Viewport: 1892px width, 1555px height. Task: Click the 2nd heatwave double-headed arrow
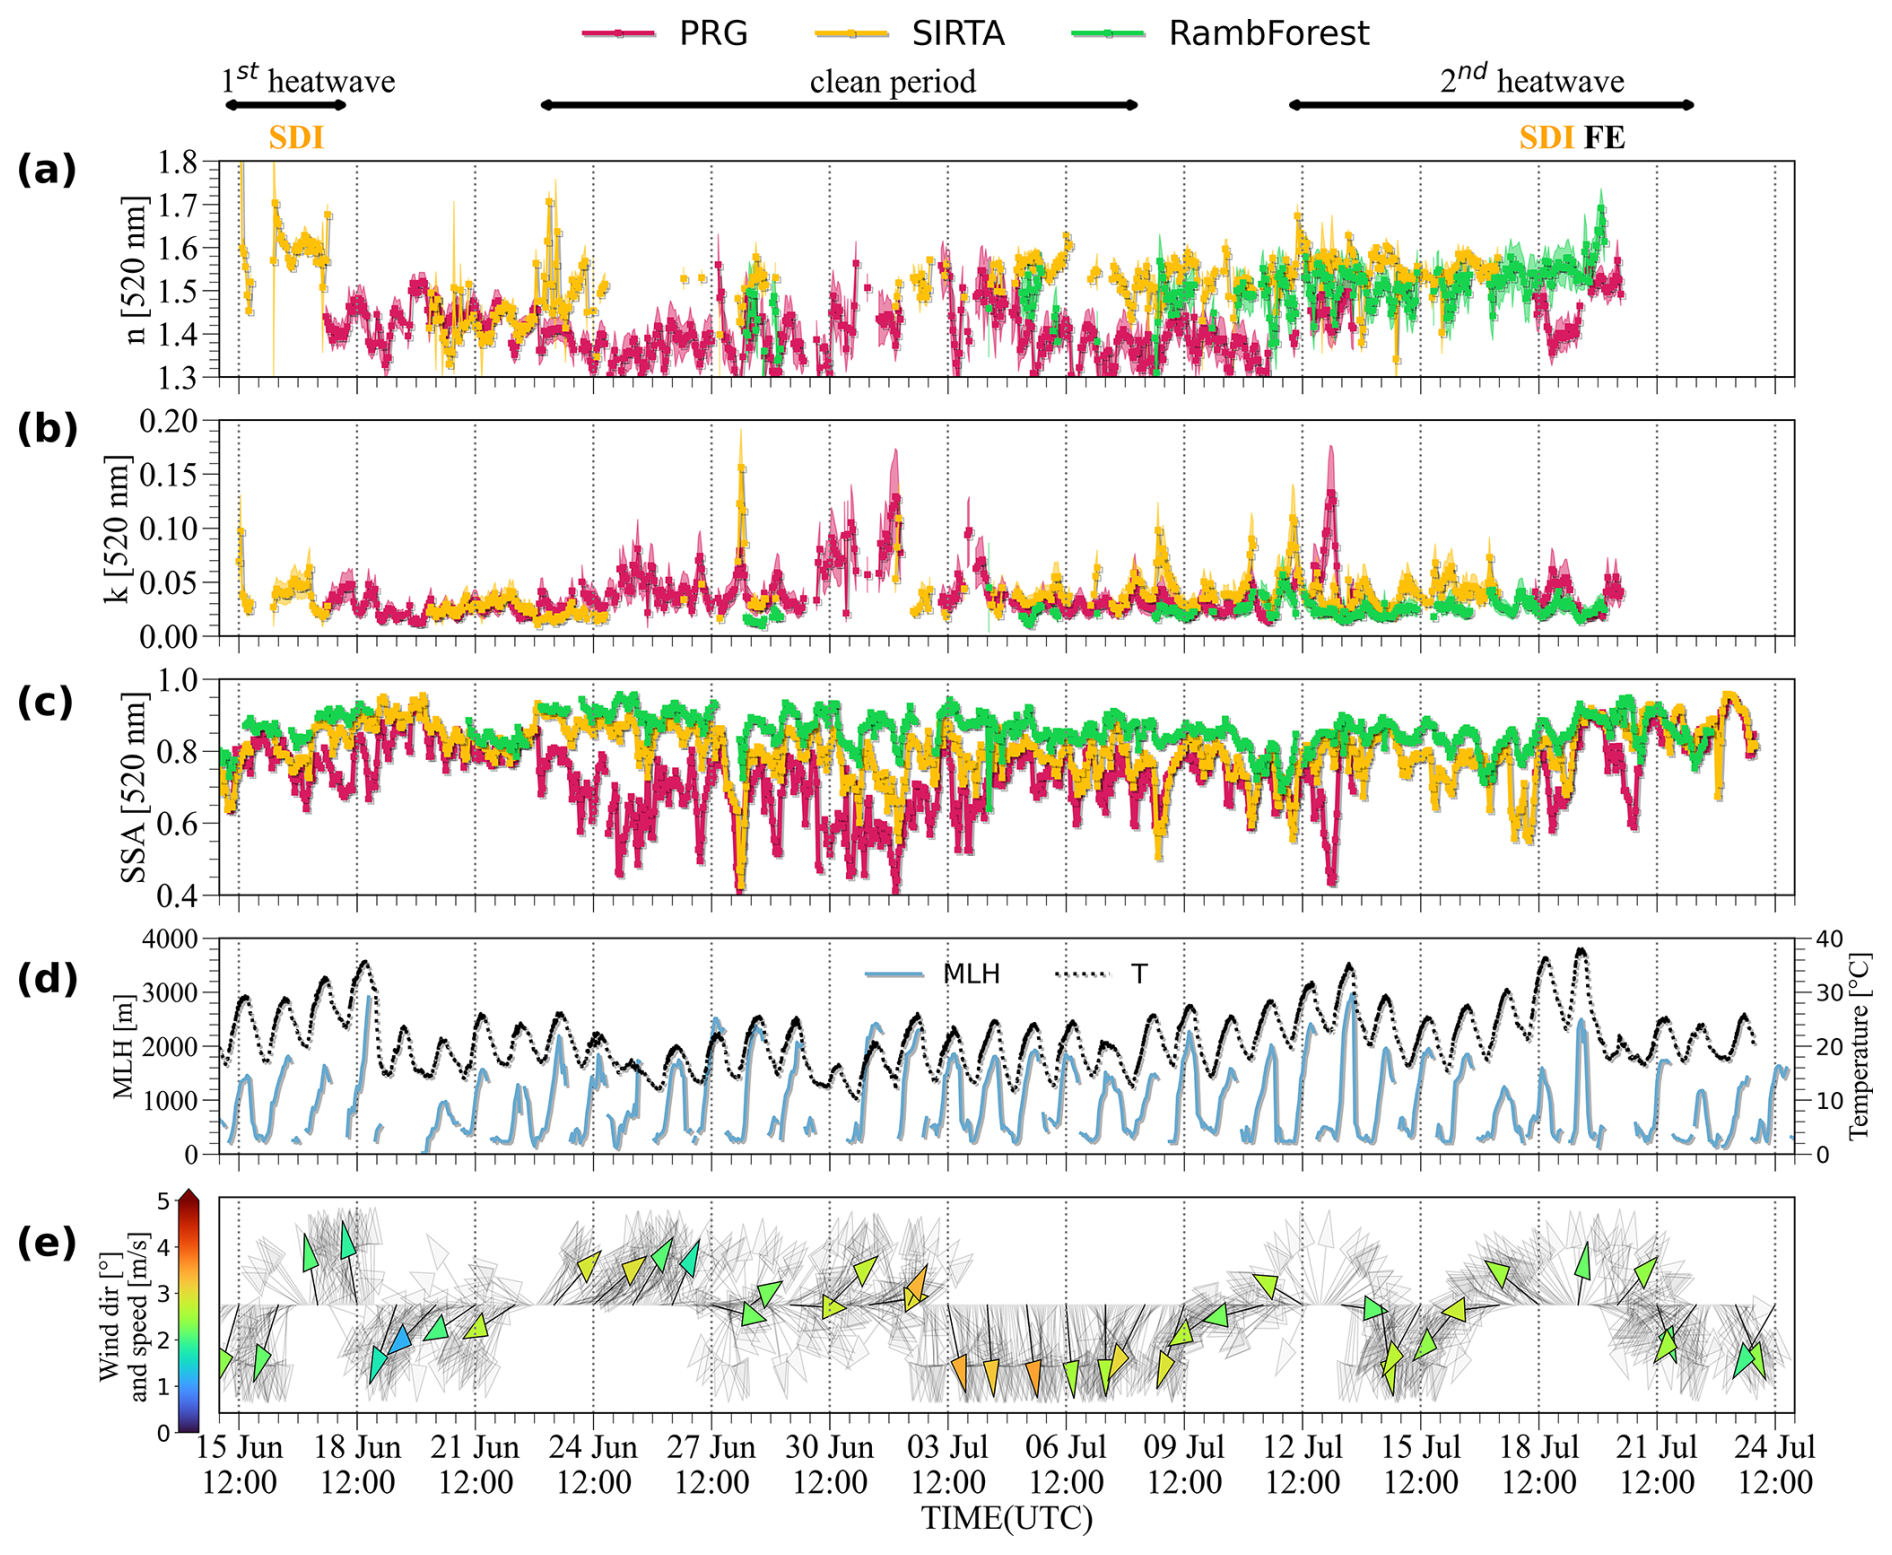pyautogui.click(x=1490, y=105)
